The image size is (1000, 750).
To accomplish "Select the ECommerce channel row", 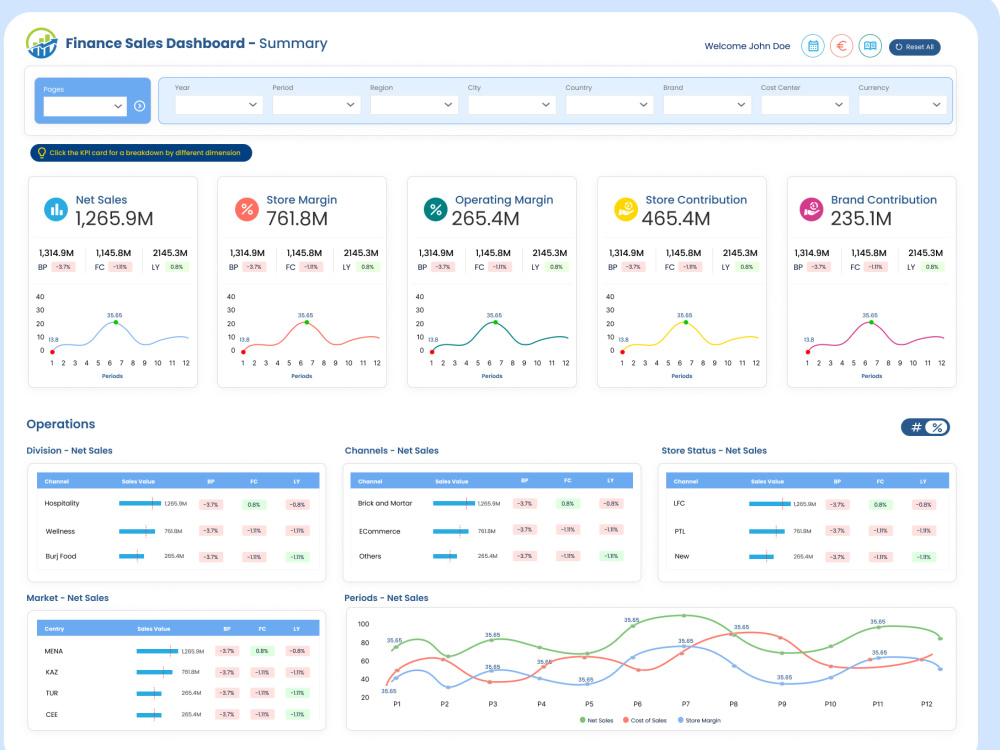I will [x=491, y=531].
